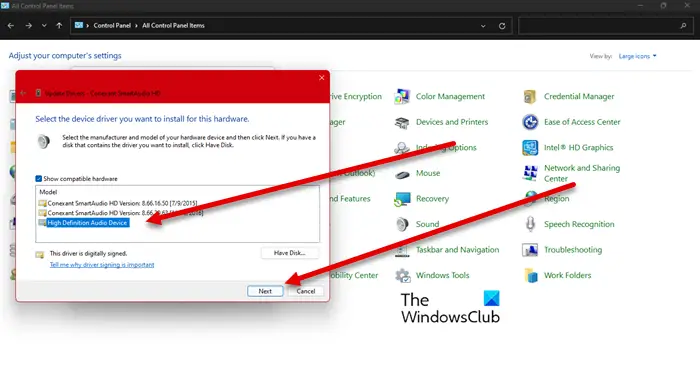
Task: Click All Control Panel Items breadcrumb
Action: pos(173,26)
